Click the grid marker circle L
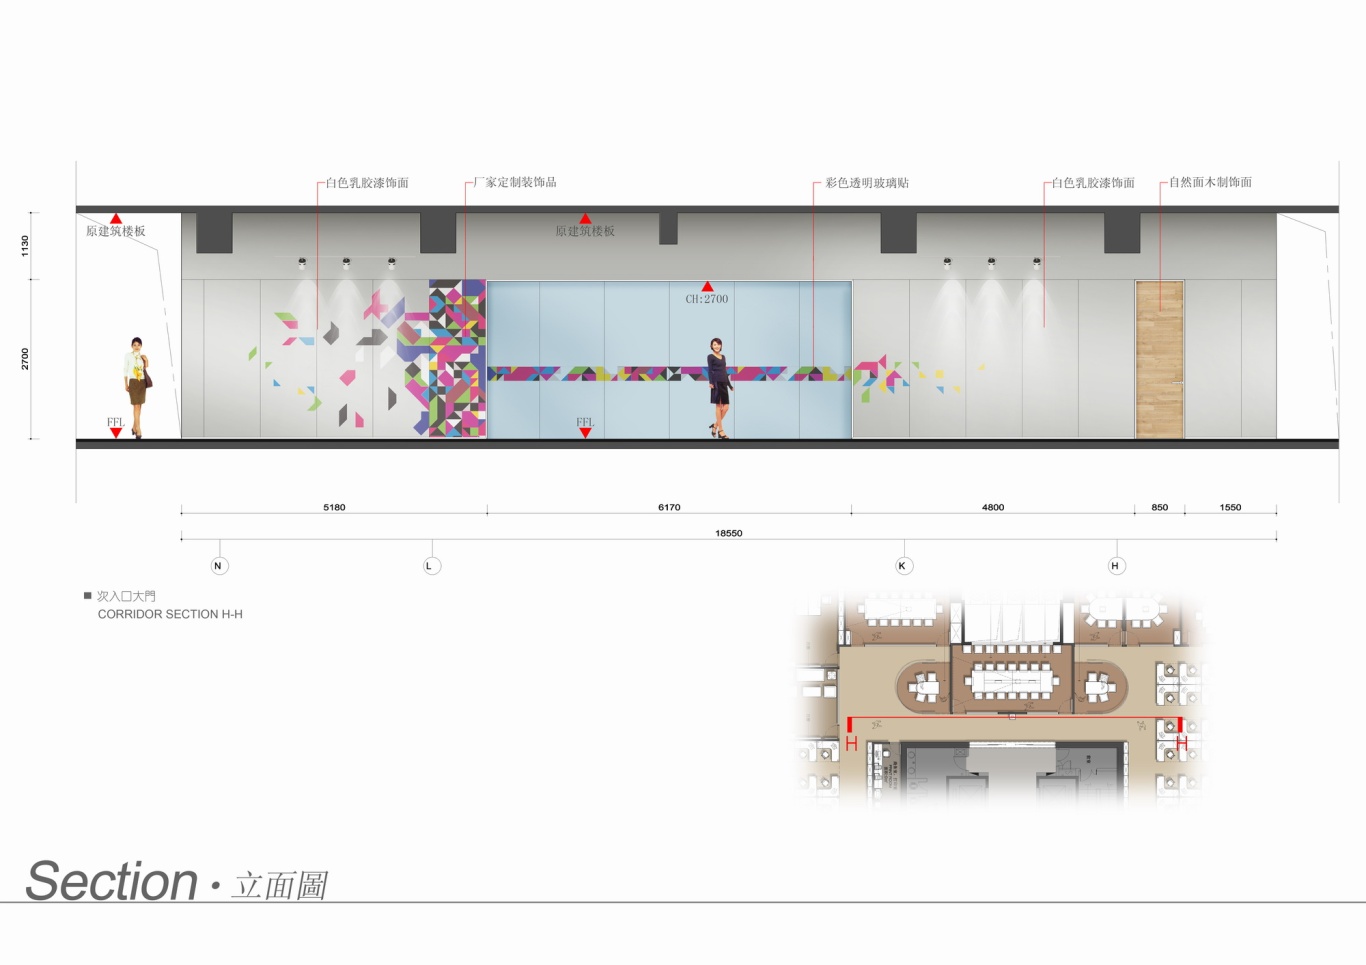This screenshot has width=1366, height=965. pyautogui.click(x=432, y=566)
